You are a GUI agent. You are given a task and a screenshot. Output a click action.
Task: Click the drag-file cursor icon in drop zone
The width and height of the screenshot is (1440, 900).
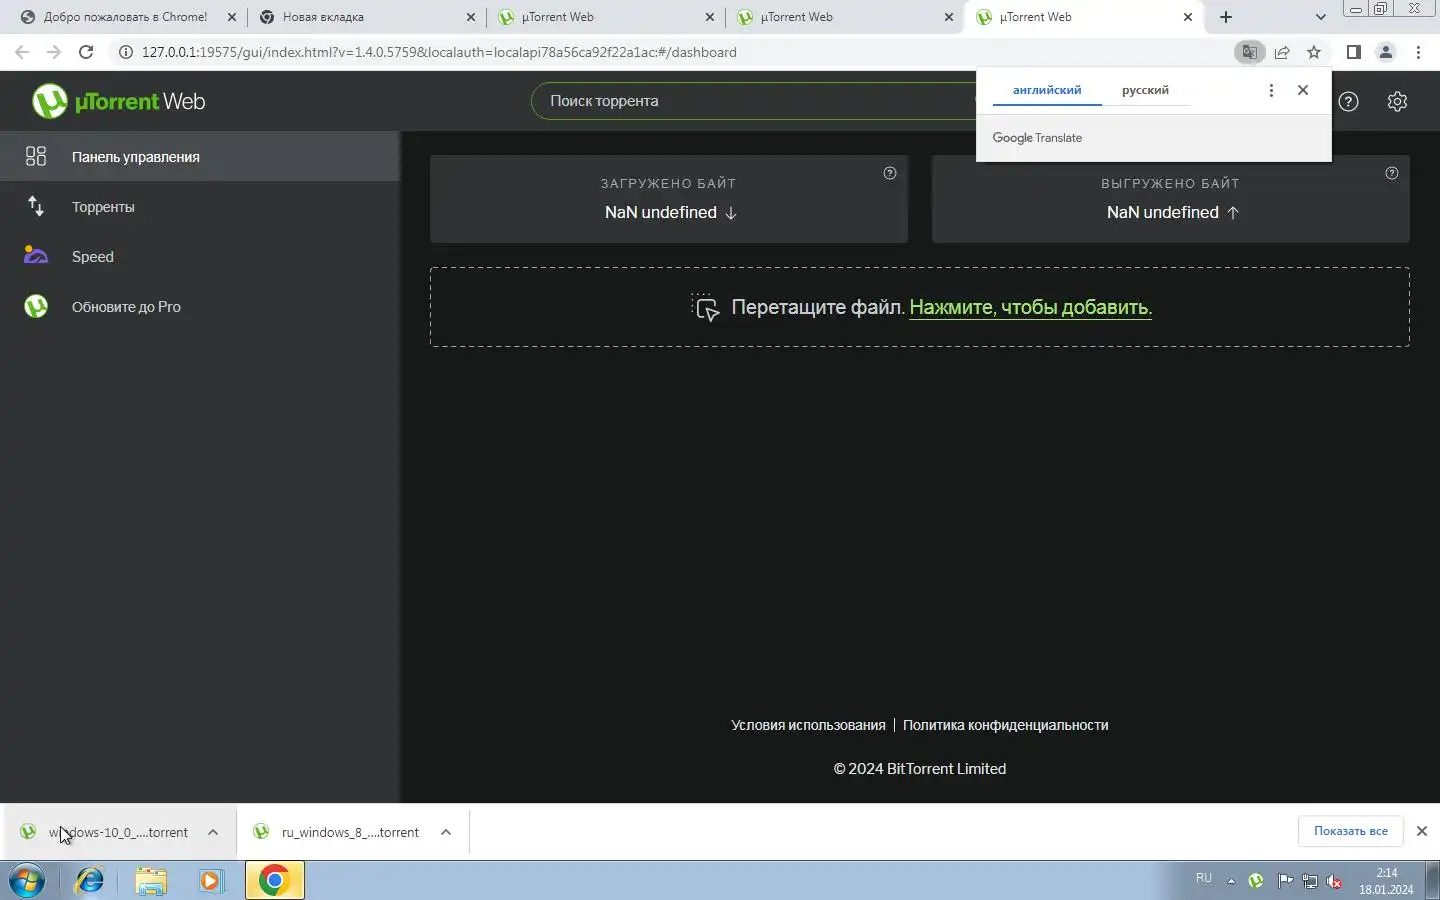tap(706, 307)
